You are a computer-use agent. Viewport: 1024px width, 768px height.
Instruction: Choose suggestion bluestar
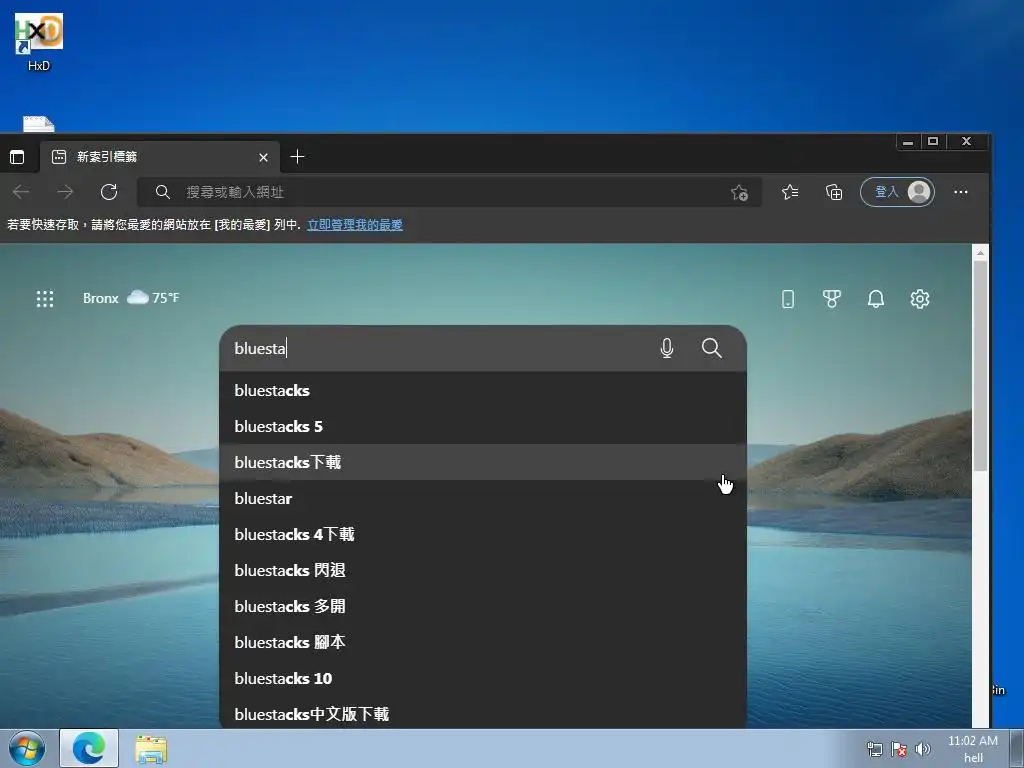click(x=483, y=498)
